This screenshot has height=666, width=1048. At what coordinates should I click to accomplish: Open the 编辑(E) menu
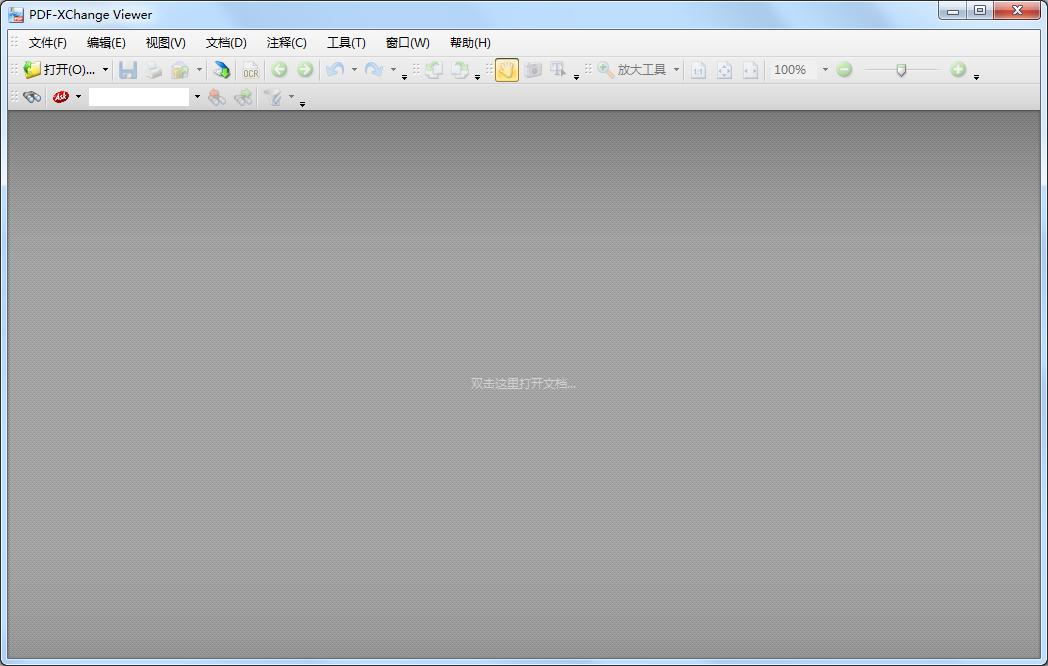(106, 43)
